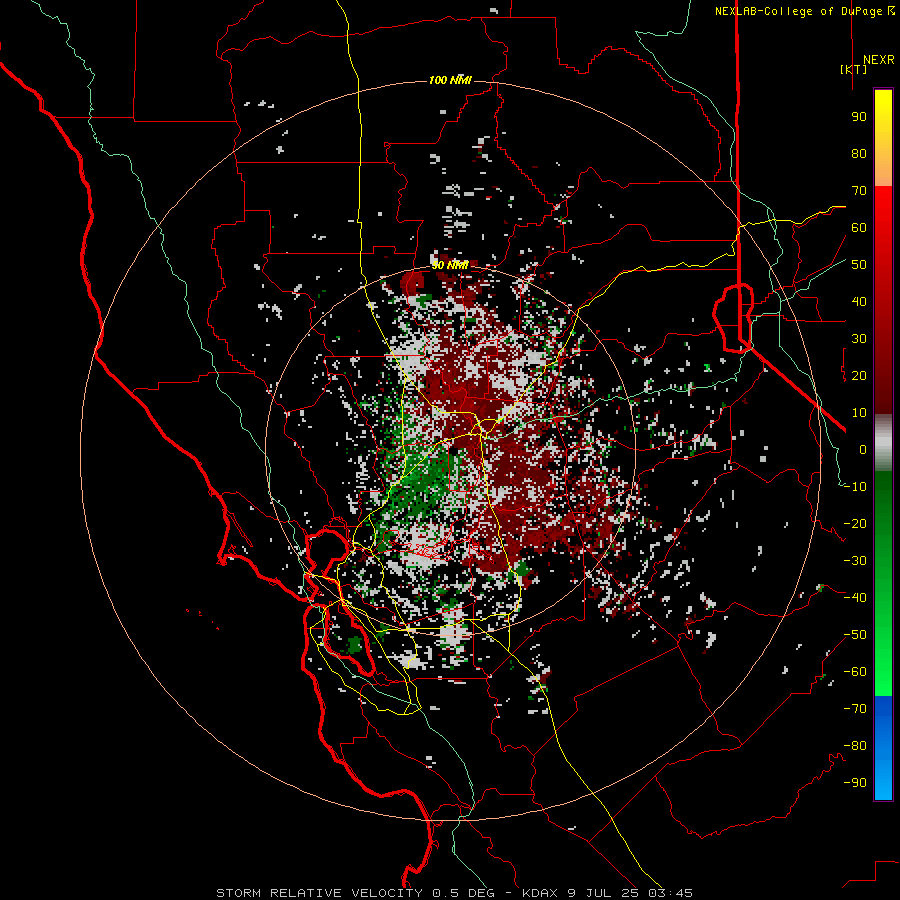This screenshot has height=900, width=900.
Task: Click the -30 value on velocity scale
Action: pyautogui.click(x=855, y=561)
